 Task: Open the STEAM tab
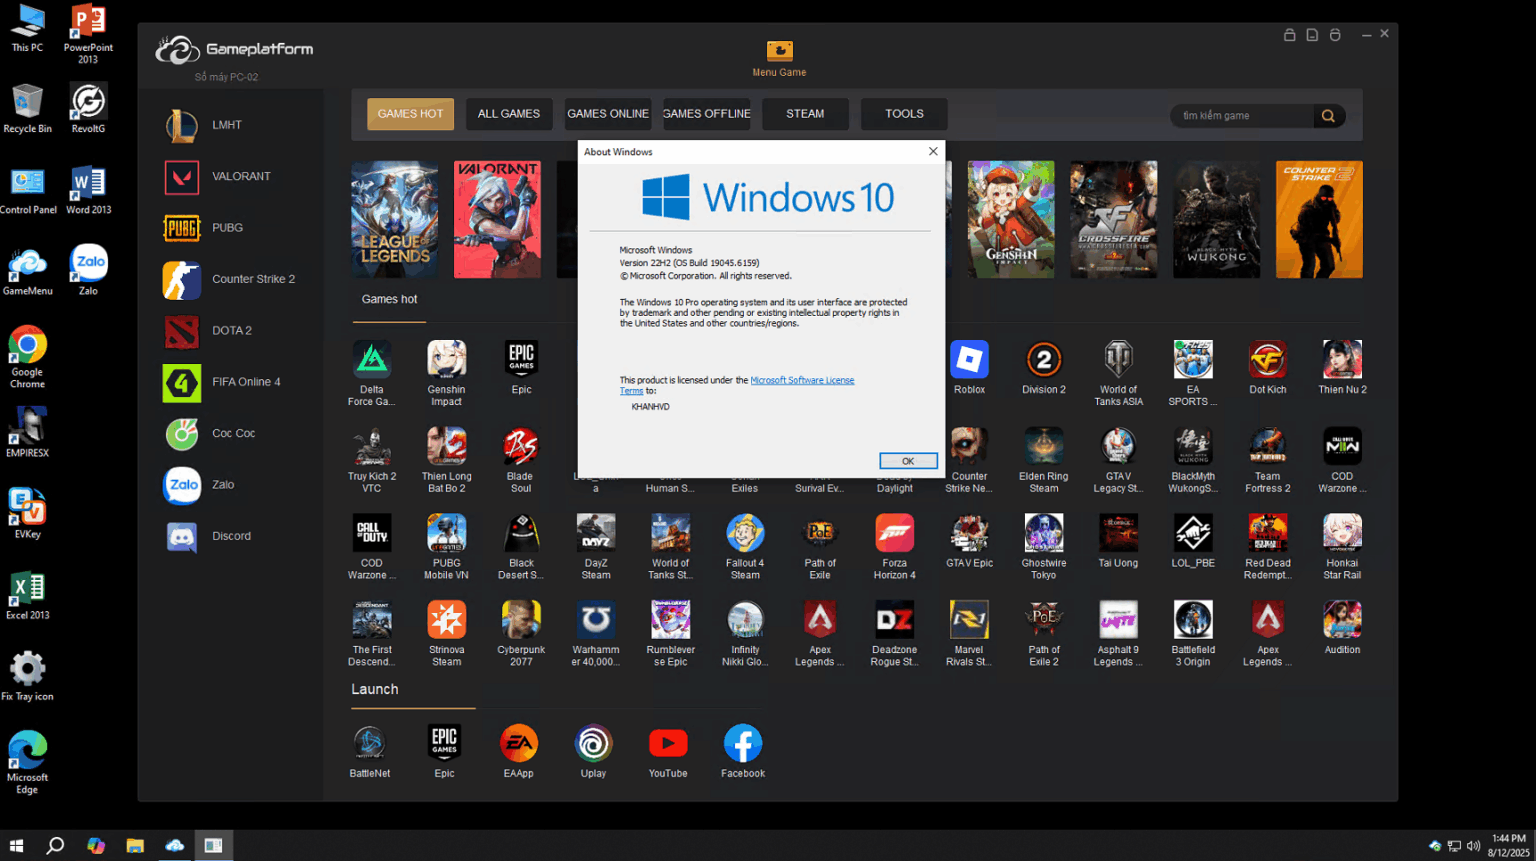805,114
